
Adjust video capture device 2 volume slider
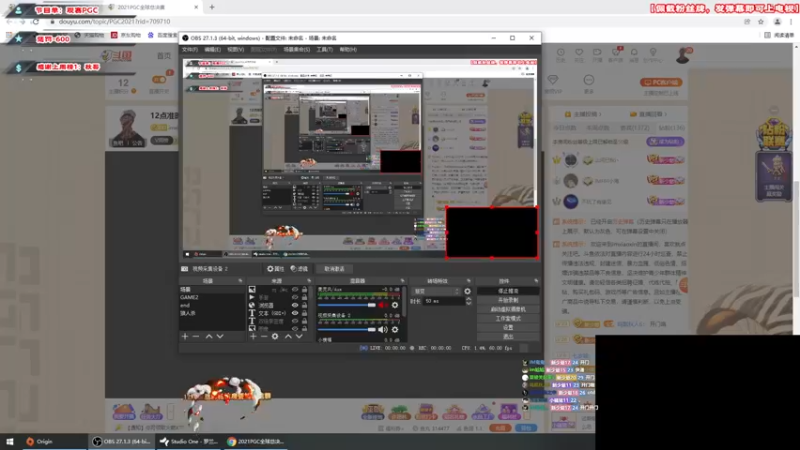point(346,330)
